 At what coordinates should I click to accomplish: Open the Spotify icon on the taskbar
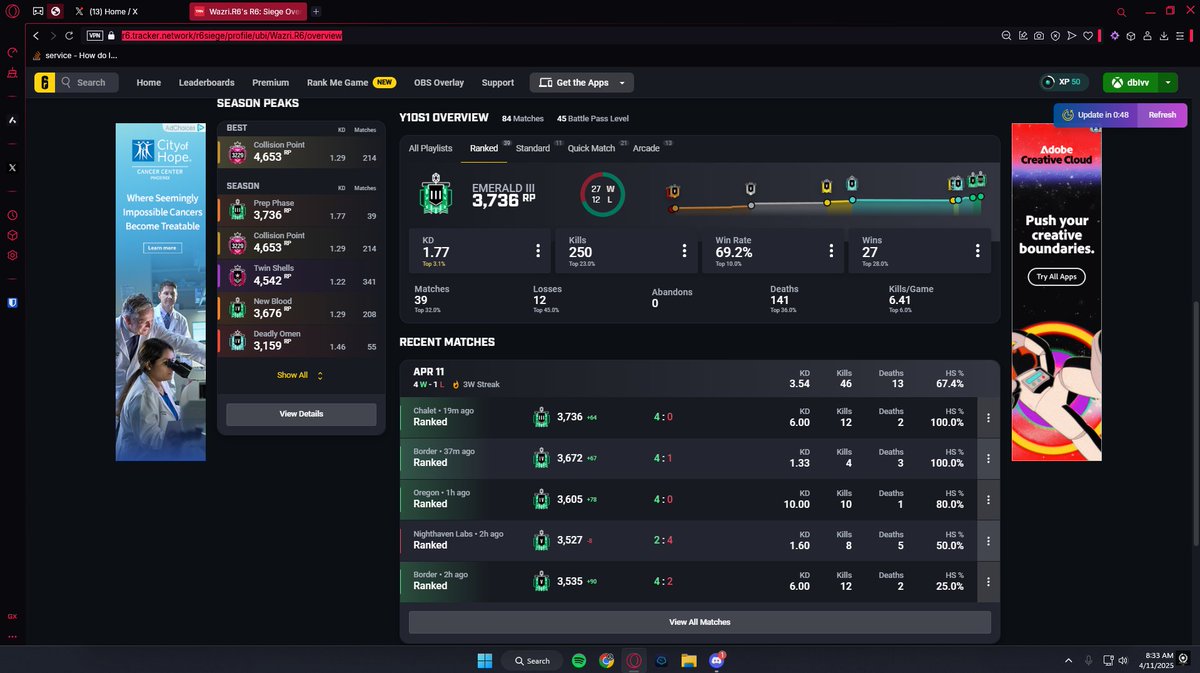[x=579, y=660]
